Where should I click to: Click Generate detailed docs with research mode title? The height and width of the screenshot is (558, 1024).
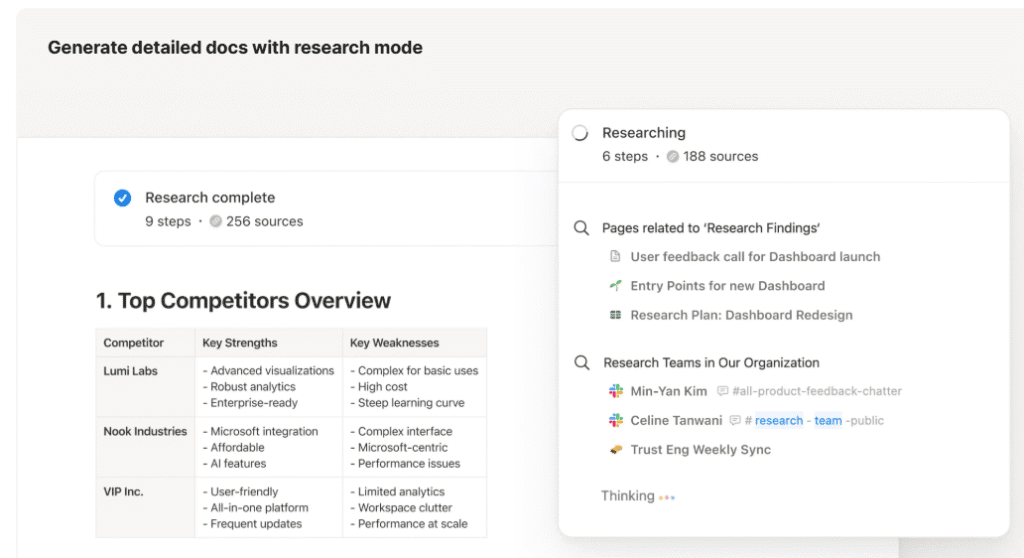coord(235,48)
